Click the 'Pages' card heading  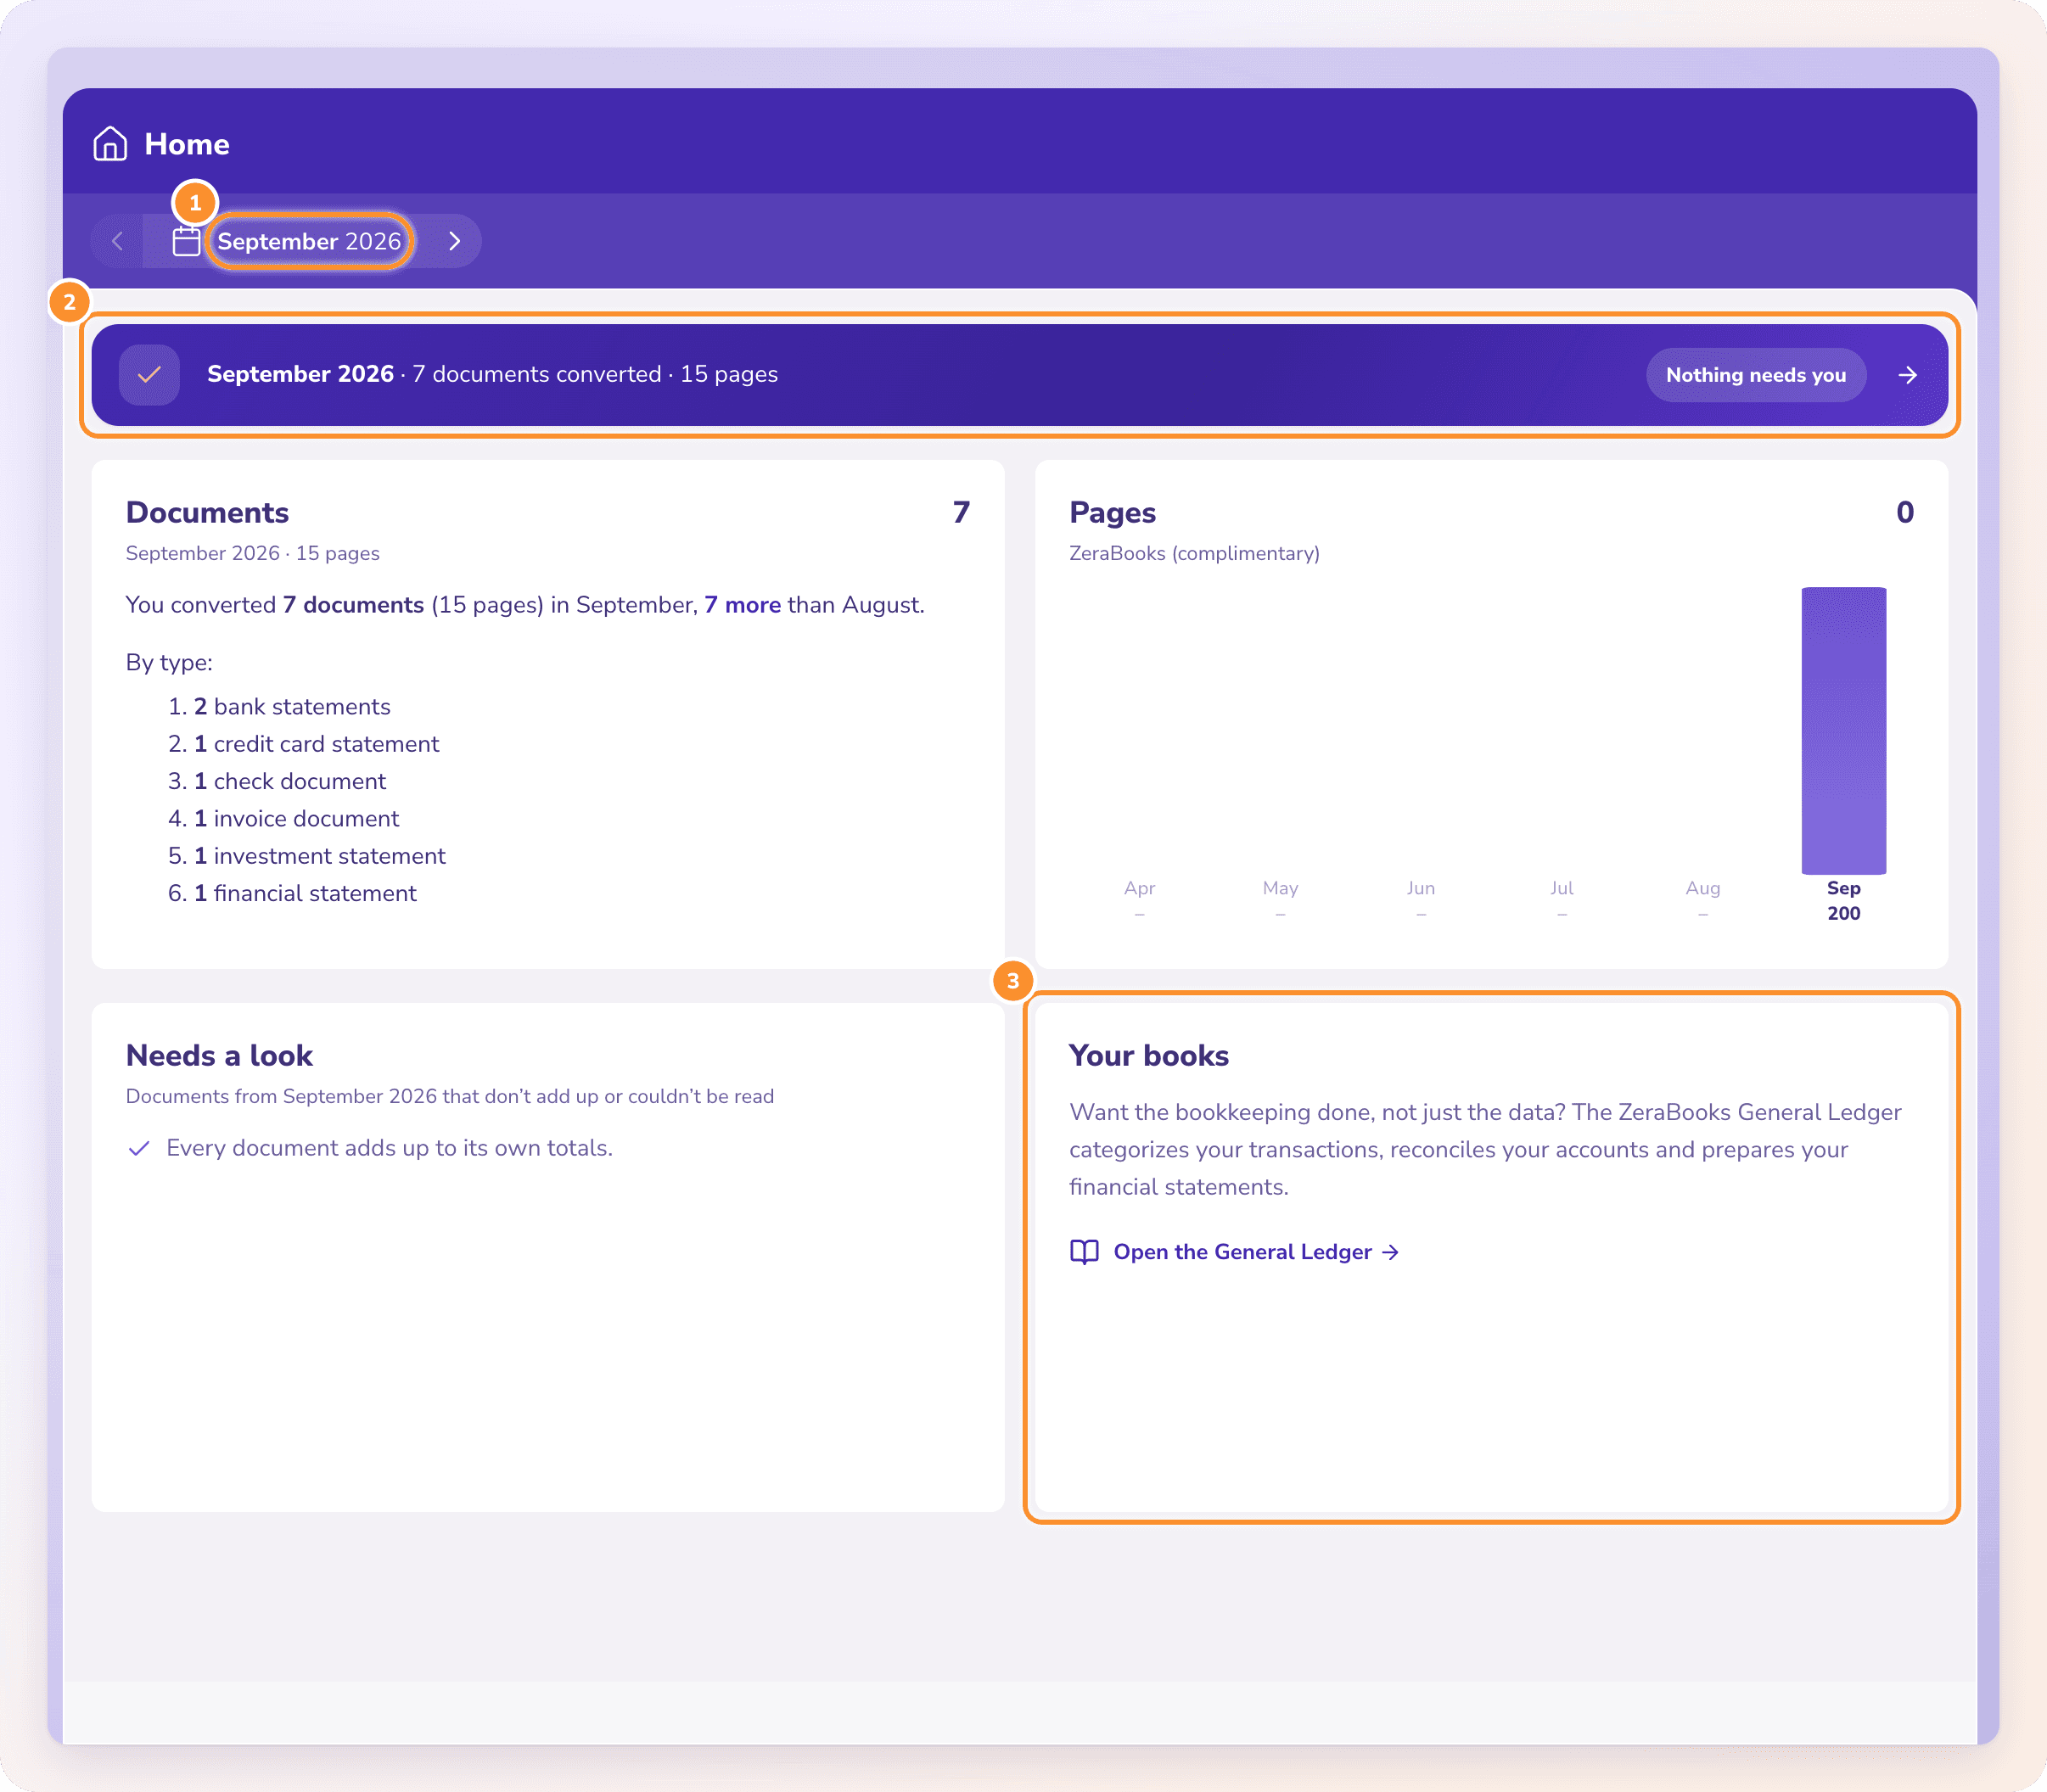pos(1112,512)
